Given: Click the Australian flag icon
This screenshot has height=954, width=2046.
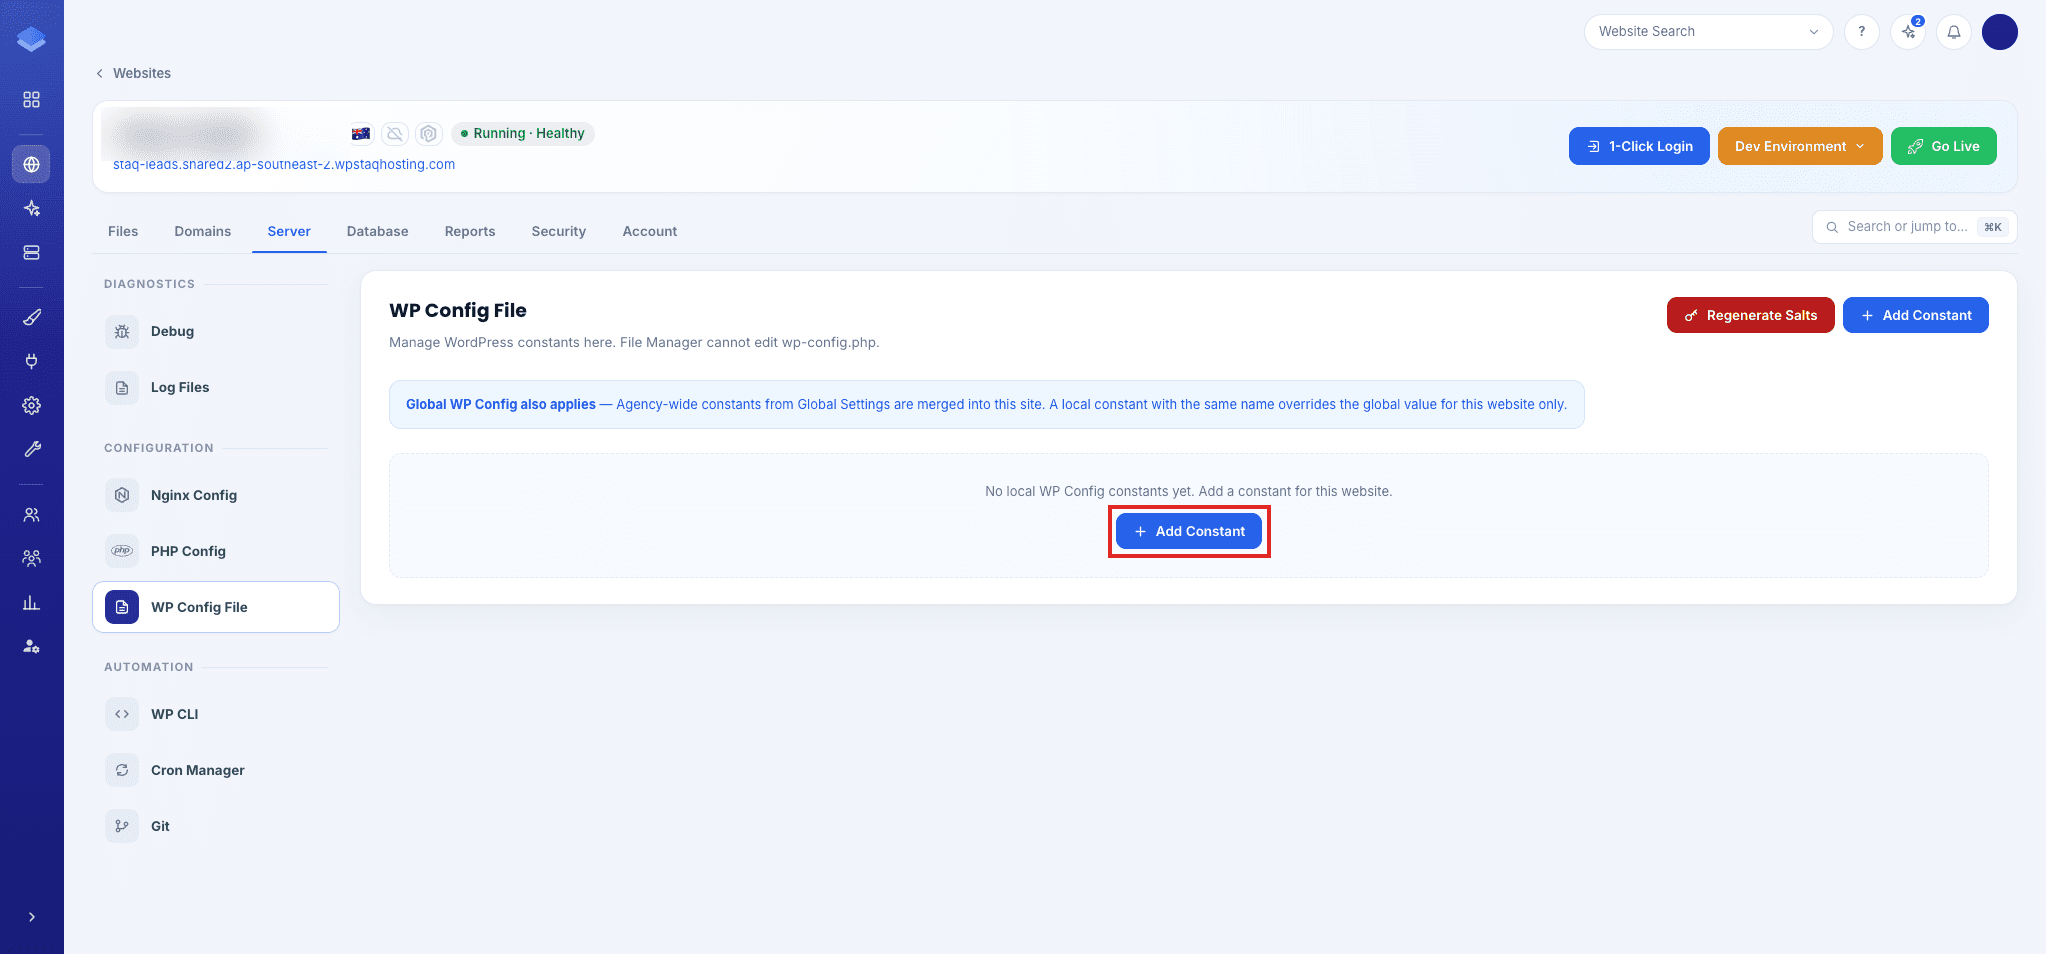Looking at the screenshot, I should (361, 134).
